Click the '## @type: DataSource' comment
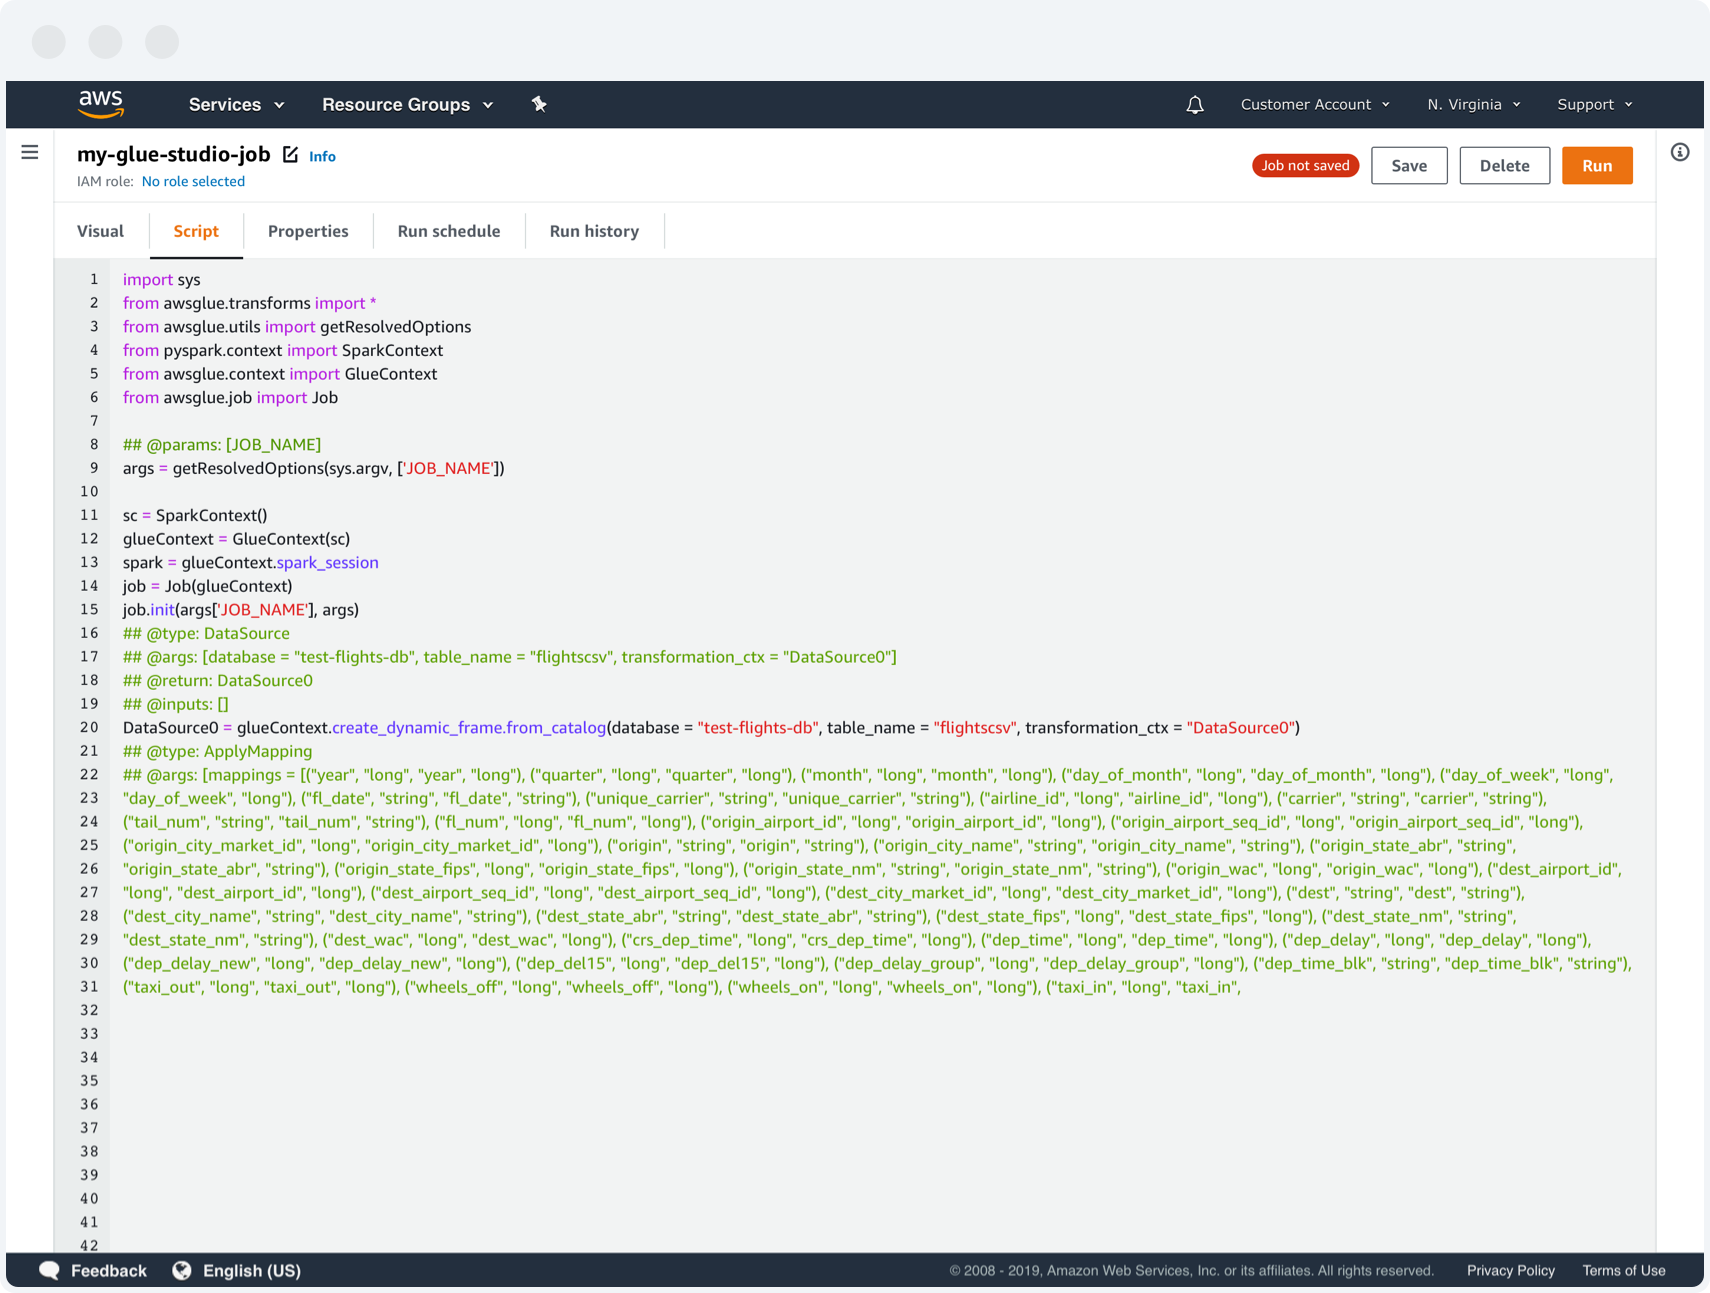Screen dimensions: 1710x1293 tap(206, 633)
